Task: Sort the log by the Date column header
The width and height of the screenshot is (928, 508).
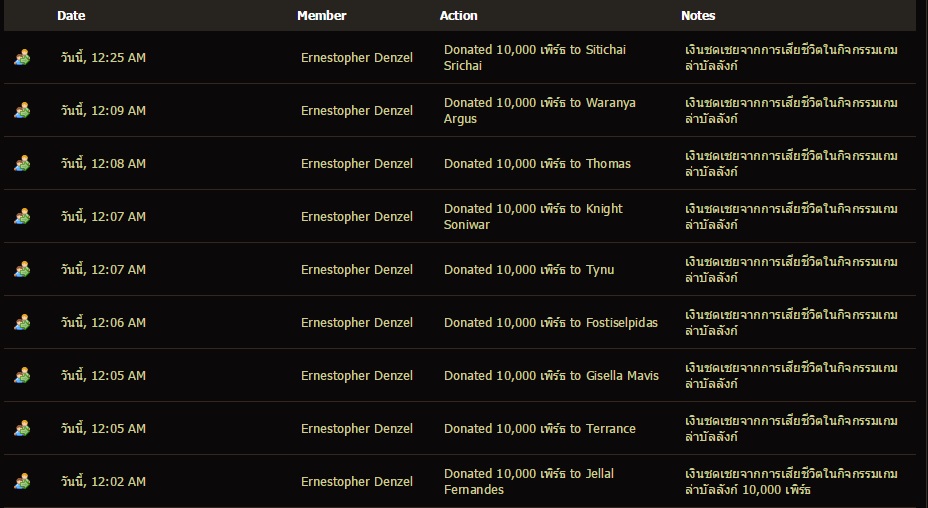Action: (71, 15)
